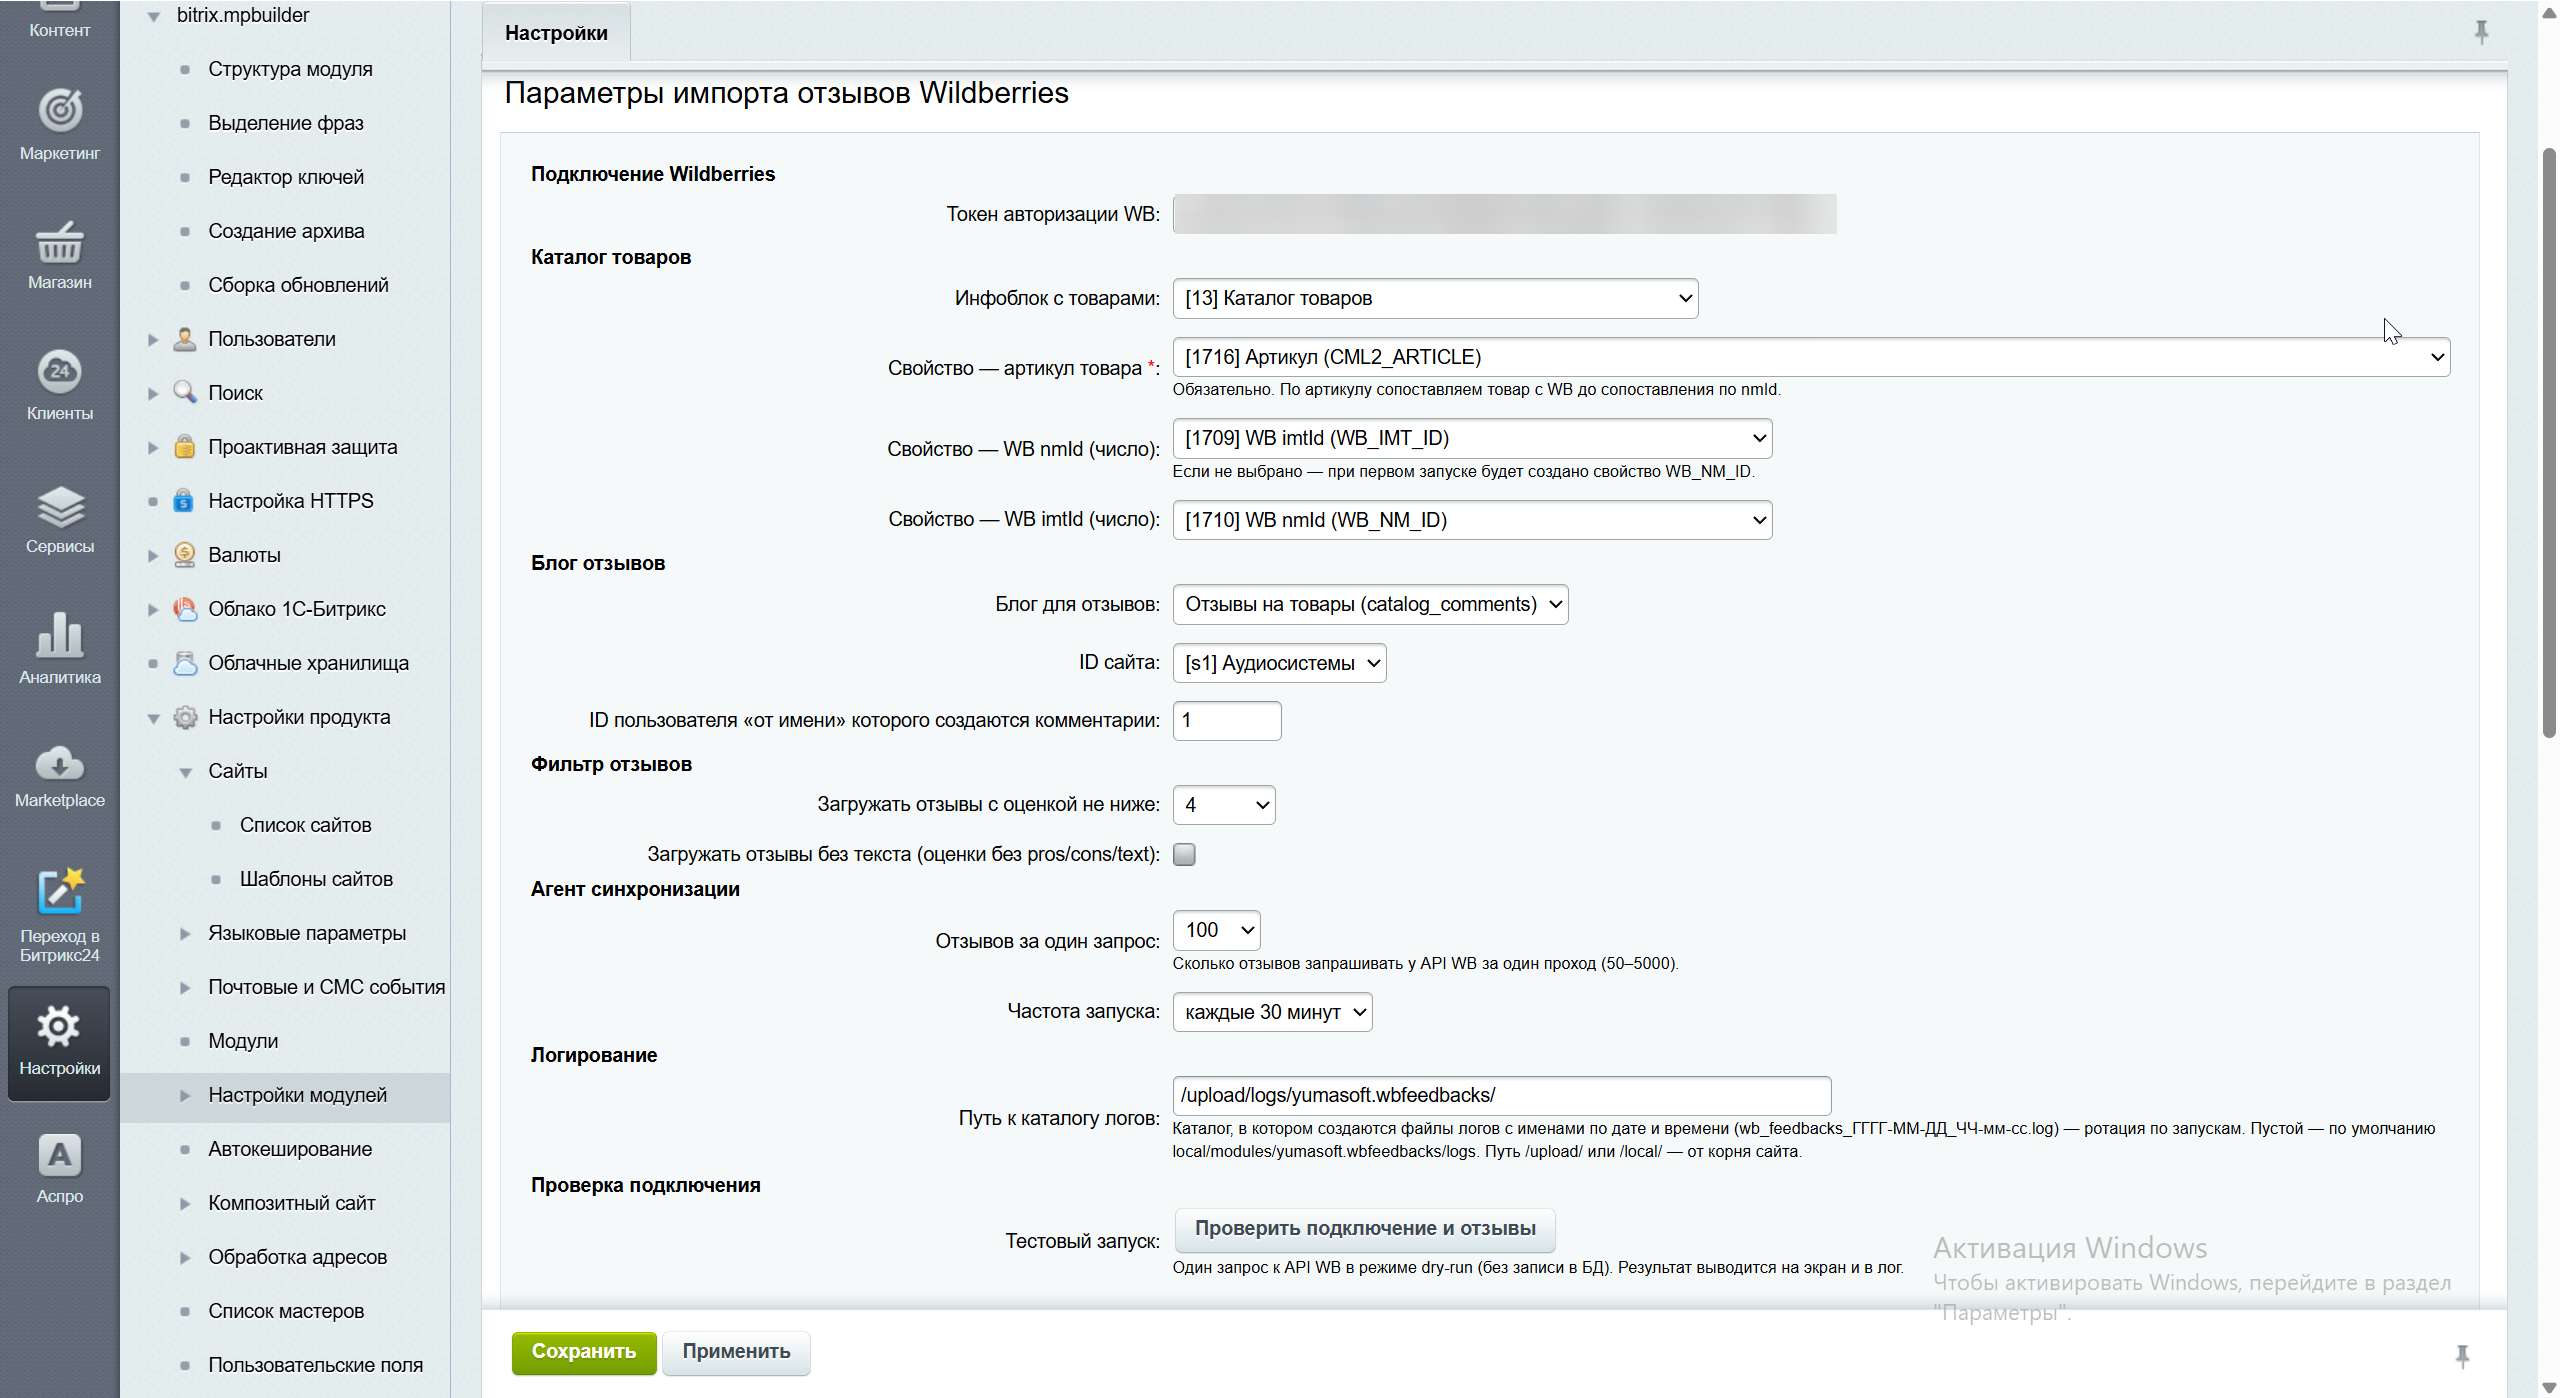
Task: Open Шаблоны сайтов link
Action: tap(316, 879)
